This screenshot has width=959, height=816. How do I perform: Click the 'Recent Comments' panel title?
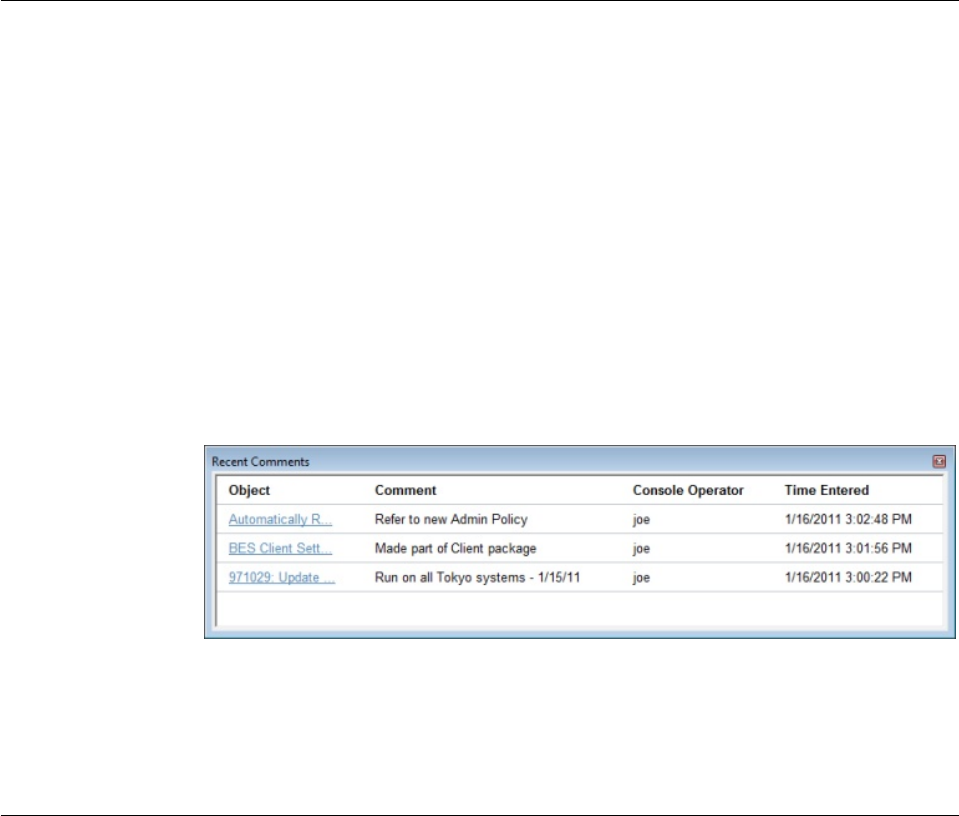click(x=261, y=462)
